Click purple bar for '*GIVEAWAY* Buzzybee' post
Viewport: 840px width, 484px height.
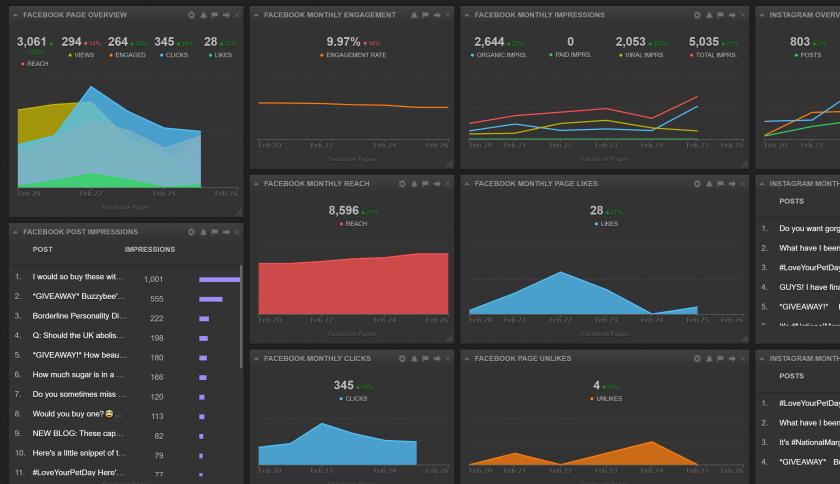[211, 299]
